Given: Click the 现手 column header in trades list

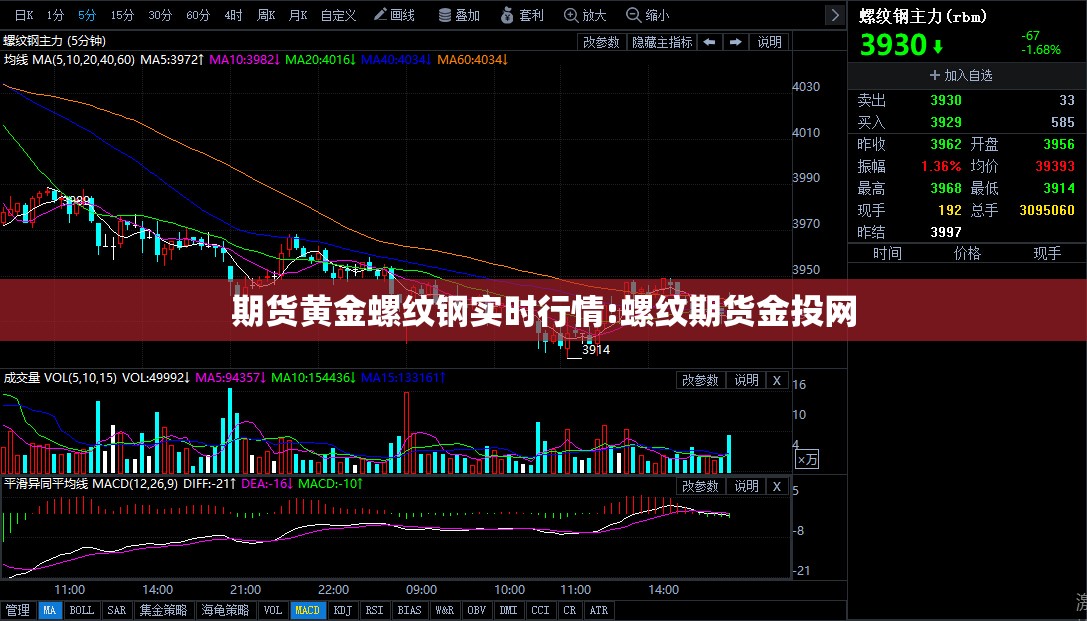Looking at the screenshot, I should click(x=1047, y=254).
